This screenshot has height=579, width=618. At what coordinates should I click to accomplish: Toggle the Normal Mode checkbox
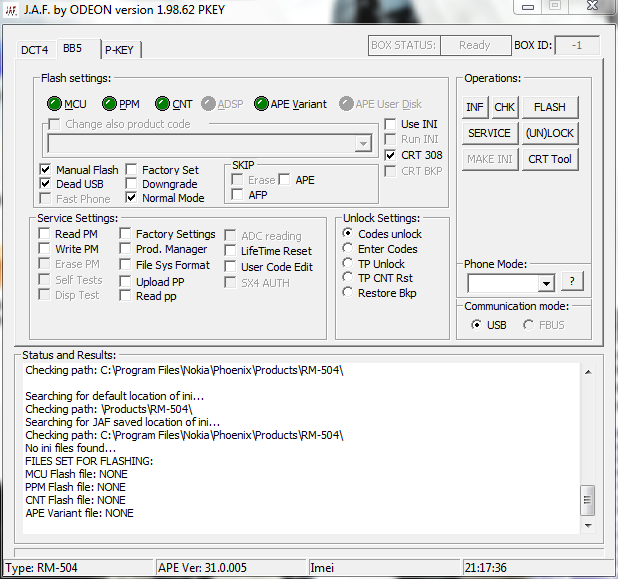[131, 198]
